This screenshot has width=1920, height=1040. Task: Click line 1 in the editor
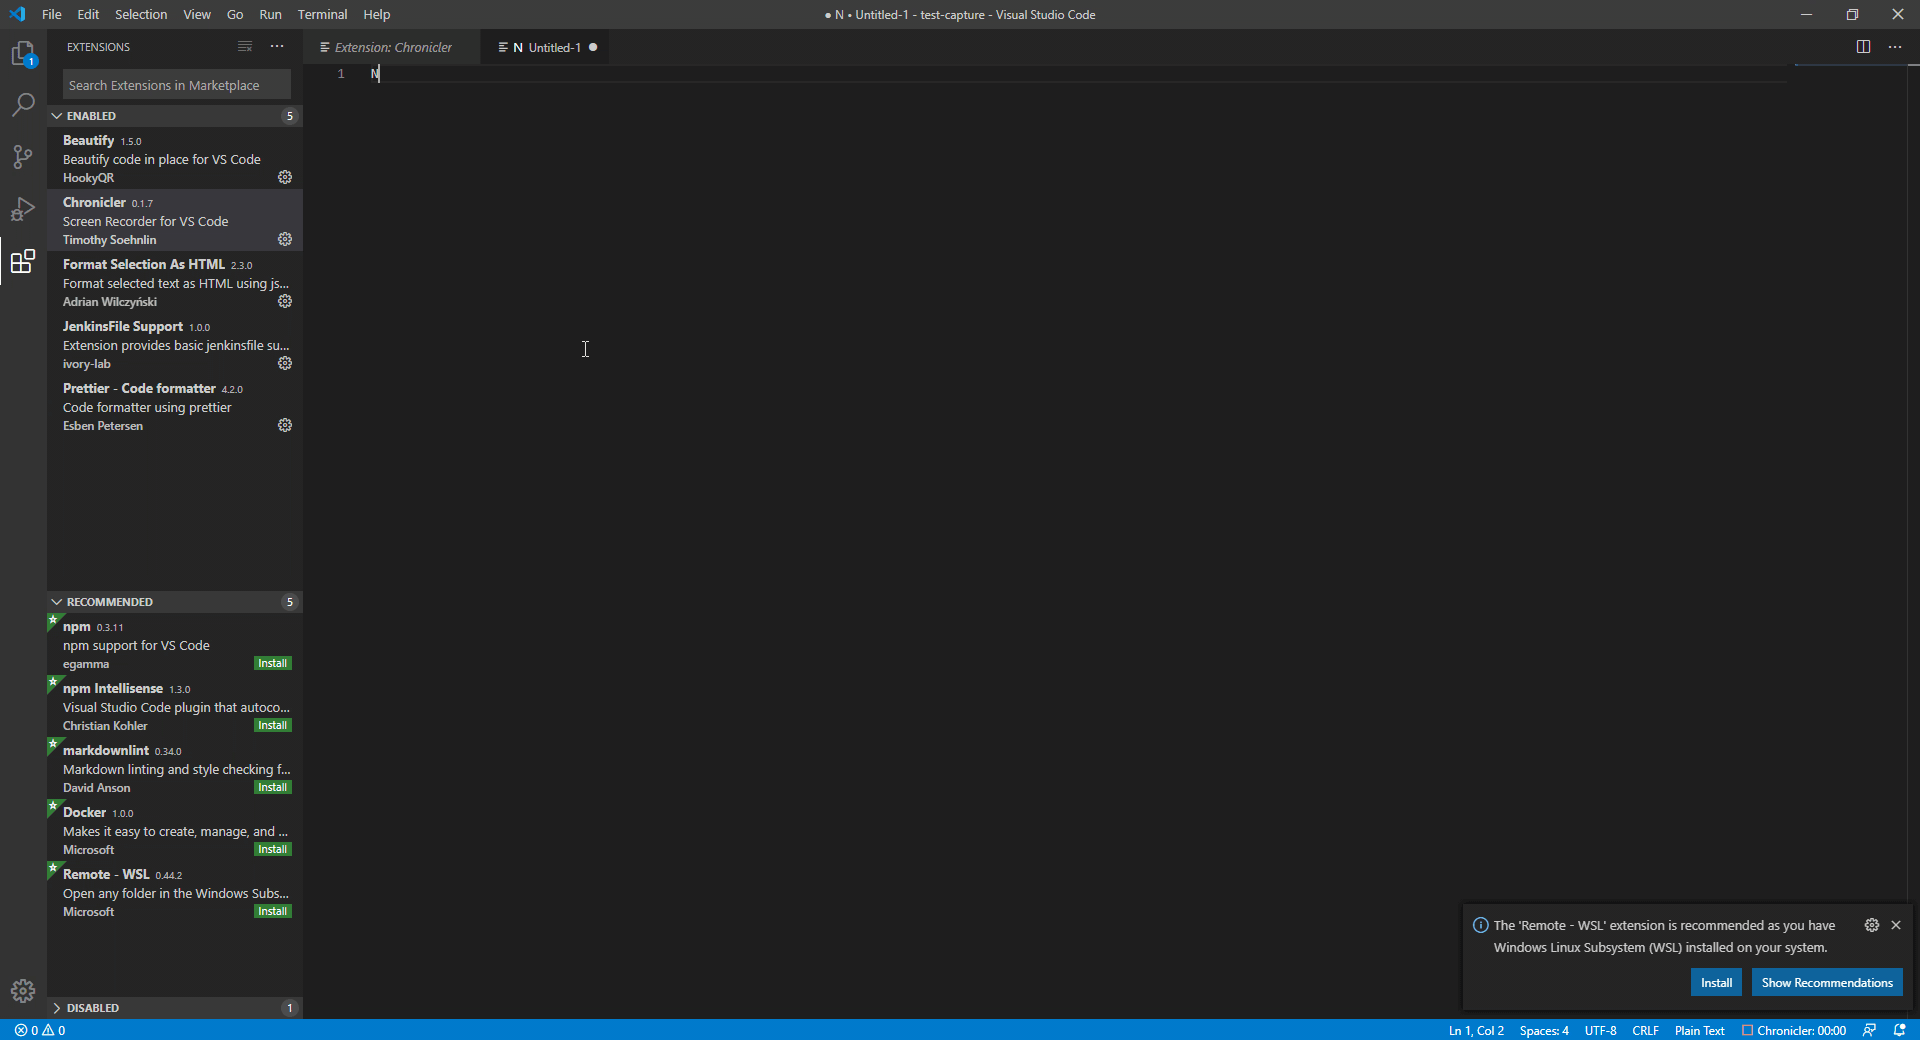point(1045,74)
